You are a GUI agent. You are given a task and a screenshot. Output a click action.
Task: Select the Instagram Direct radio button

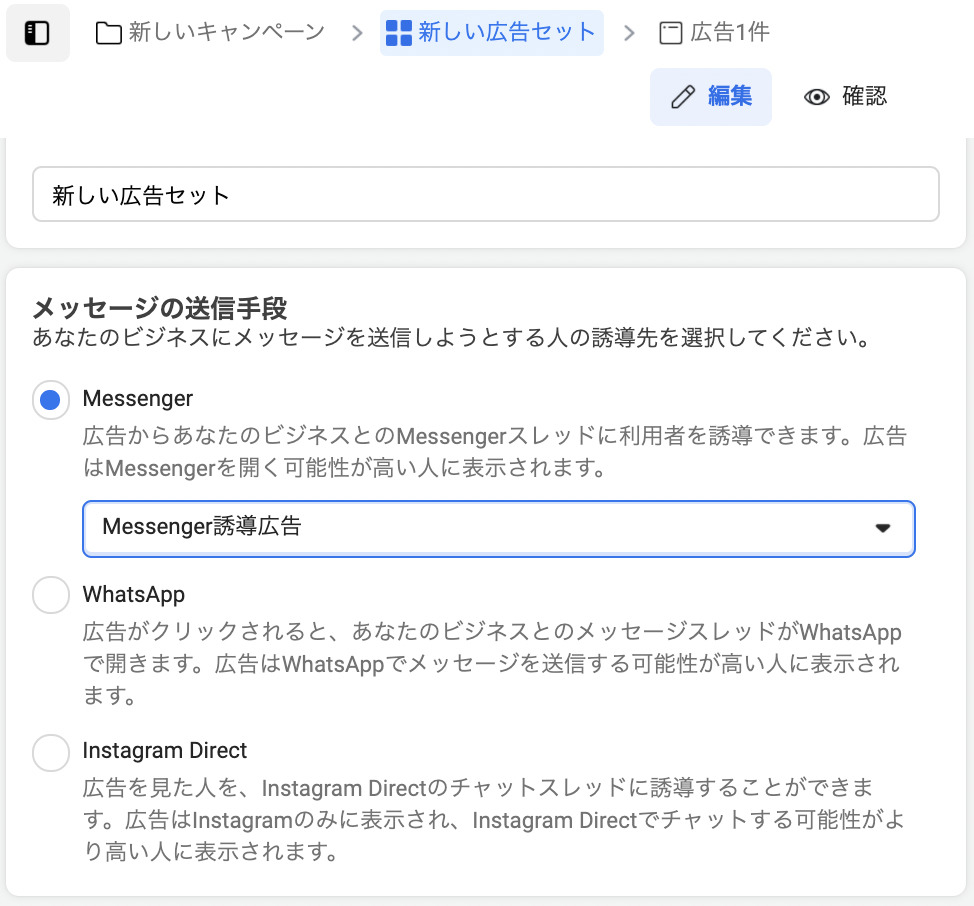point(50,751)
